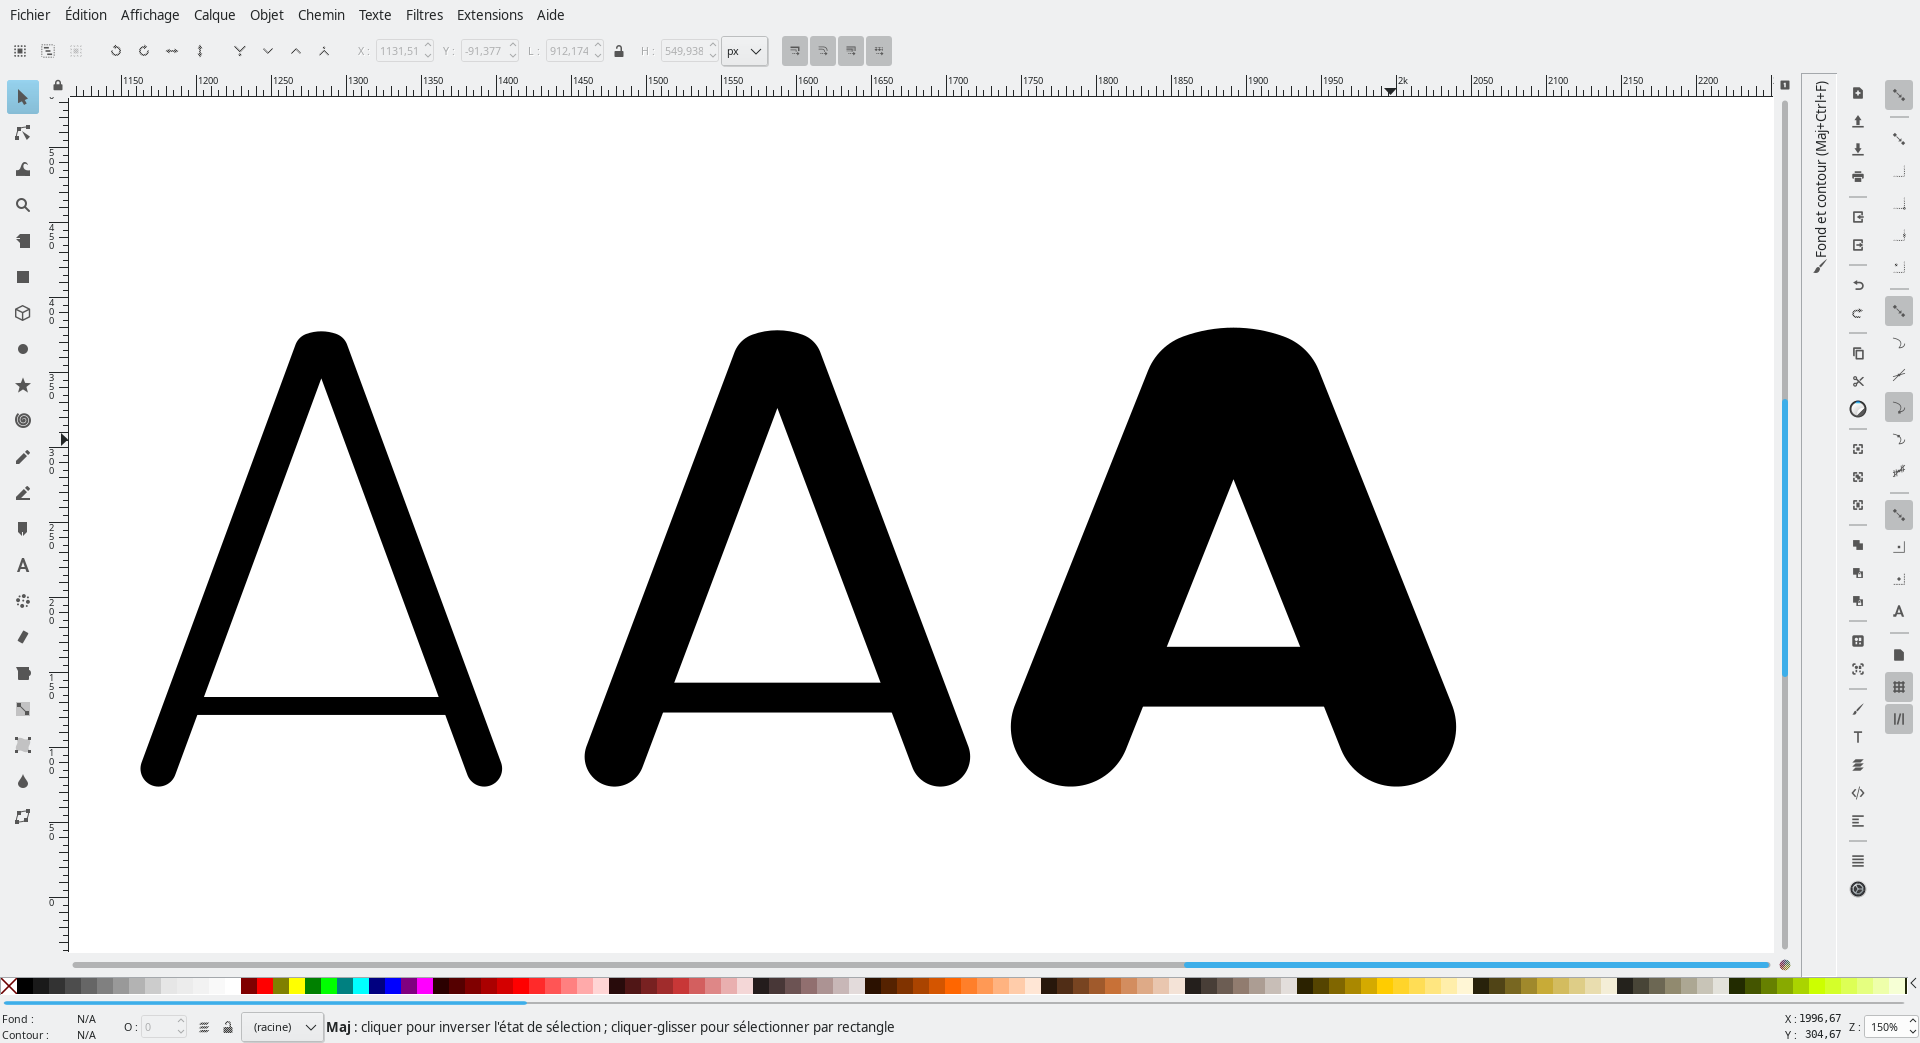Select the Zoom tool in the toolbox

[22, 205]
